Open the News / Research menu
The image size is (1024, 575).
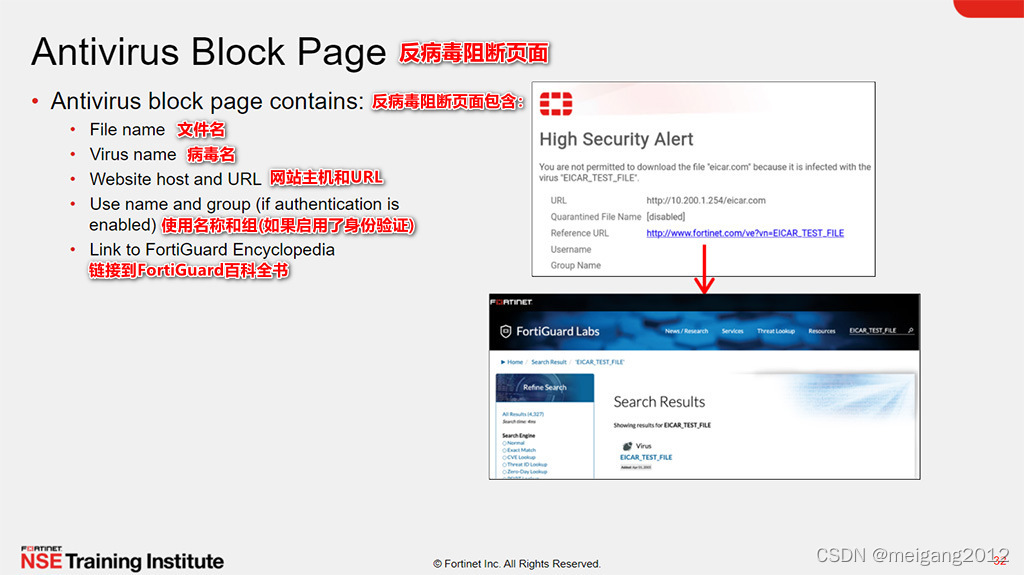coord(686,331)
